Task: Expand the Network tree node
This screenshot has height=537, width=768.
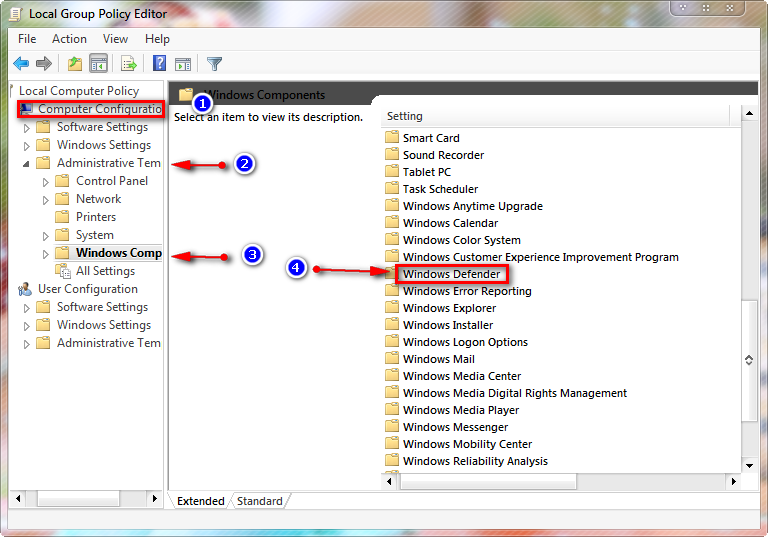Action: [x=46, y=200]
